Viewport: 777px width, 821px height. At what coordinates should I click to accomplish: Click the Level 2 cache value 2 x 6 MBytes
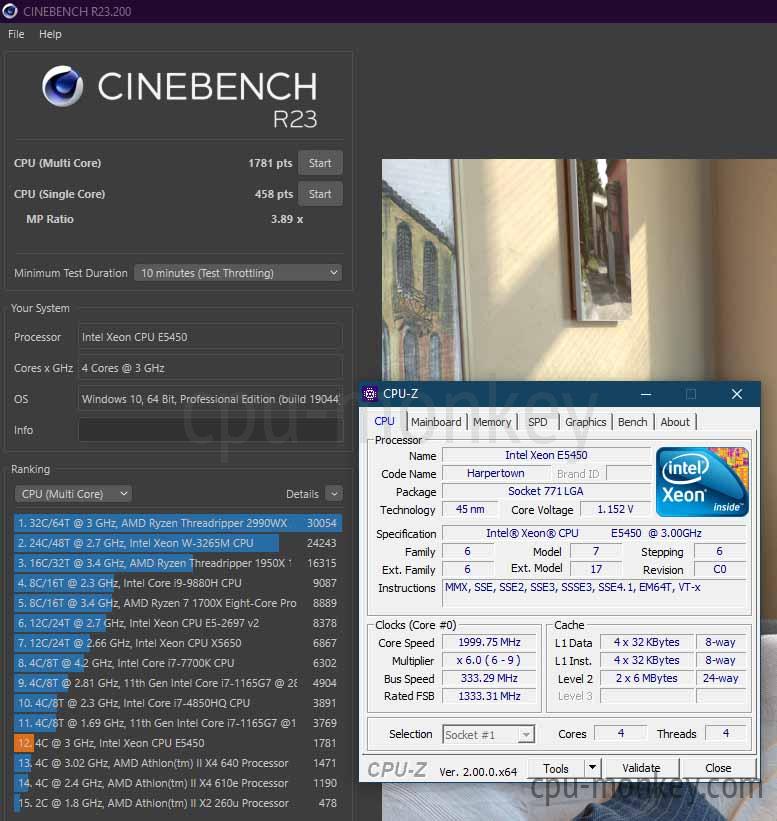pyautogui.click(x=647, y=678)
